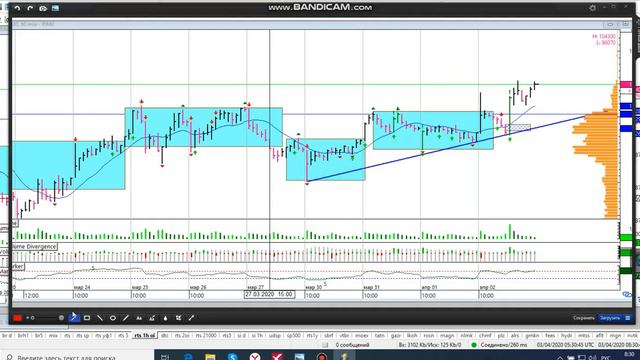The width and height of the screenshot is (640, 360).
Task: Select the highlighted arrow drawing tool
Action: pyautogui.click(x=74, y=317)
